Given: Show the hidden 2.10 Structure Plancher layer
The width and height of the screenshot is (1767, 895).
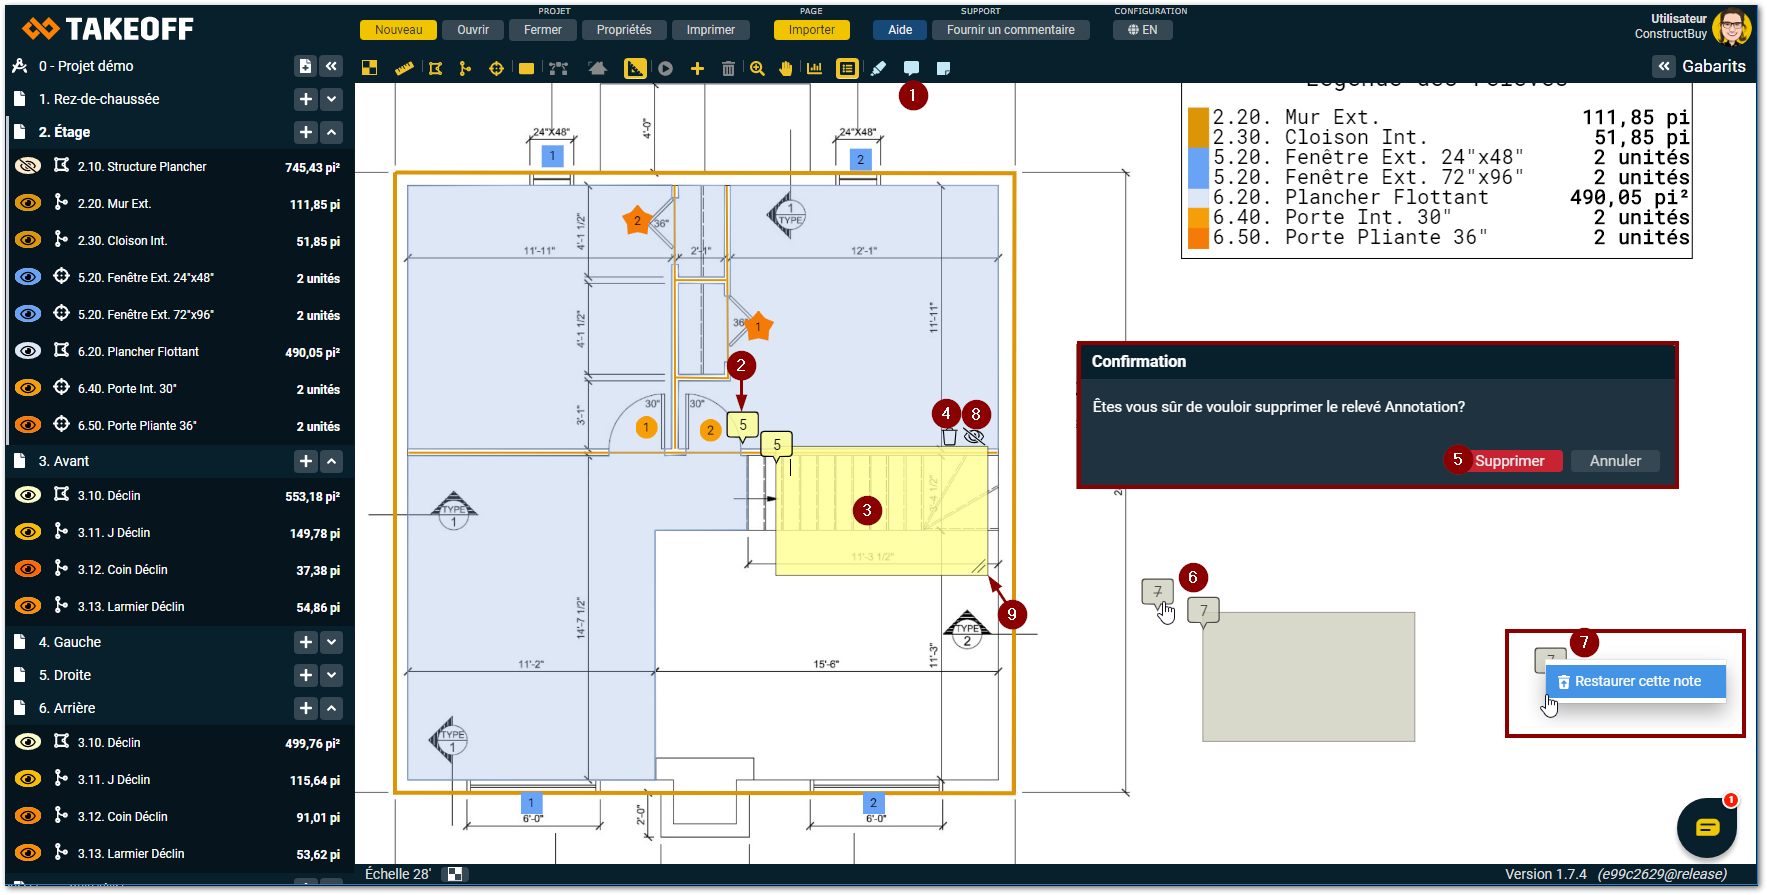Looking at the screenshot, I should (28, 166).
